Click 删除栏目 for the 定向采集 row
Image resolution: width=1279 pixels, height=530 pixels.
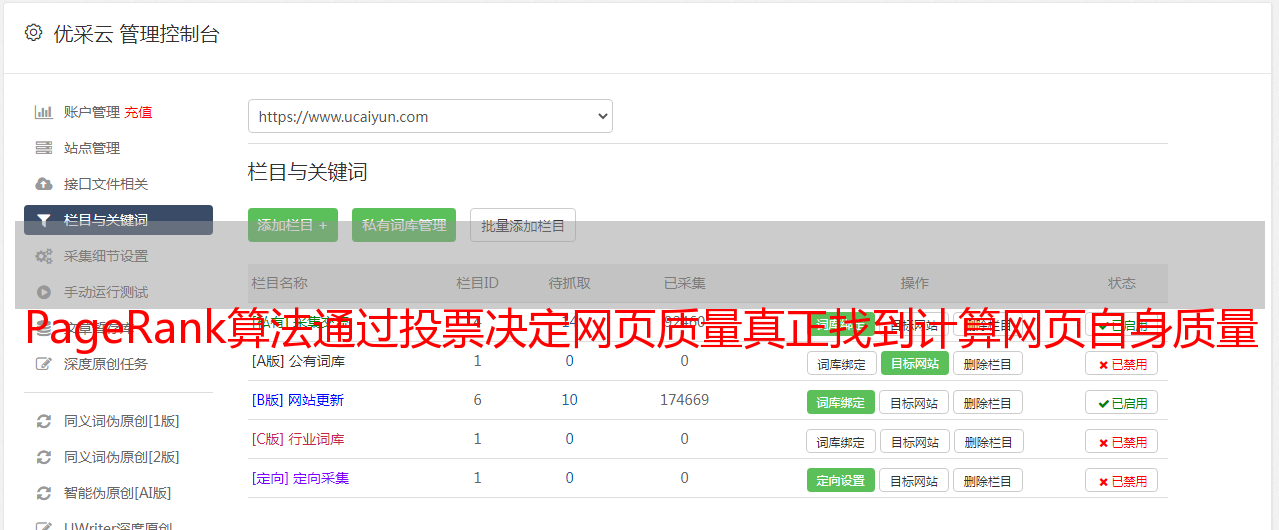[x=987, y=480]
